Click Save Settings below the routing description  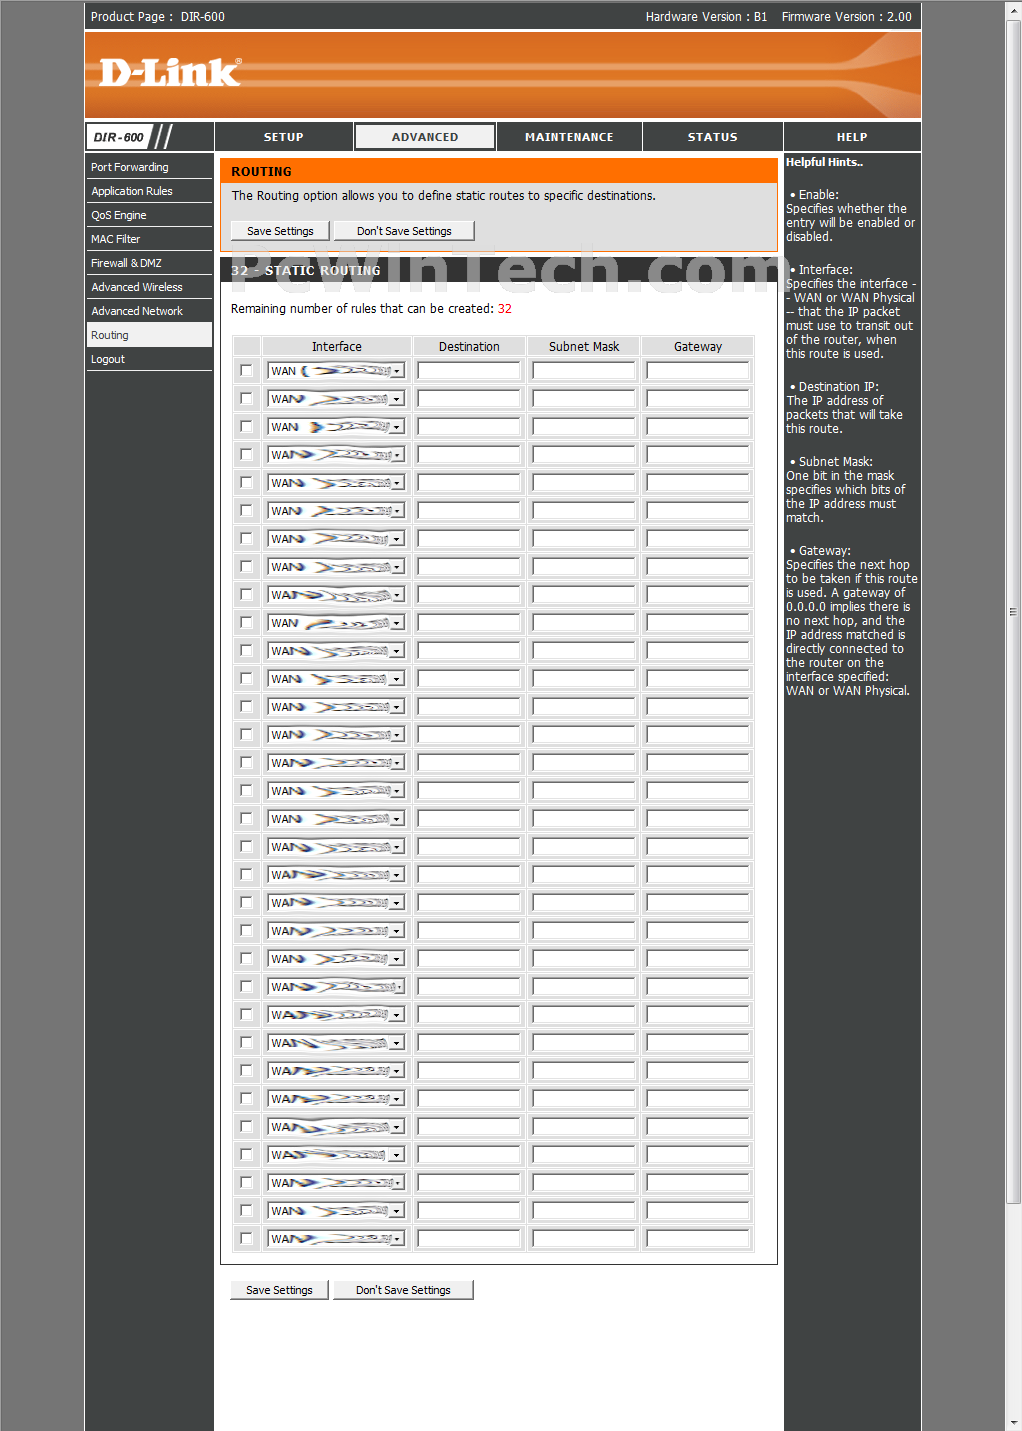(280, 231)
